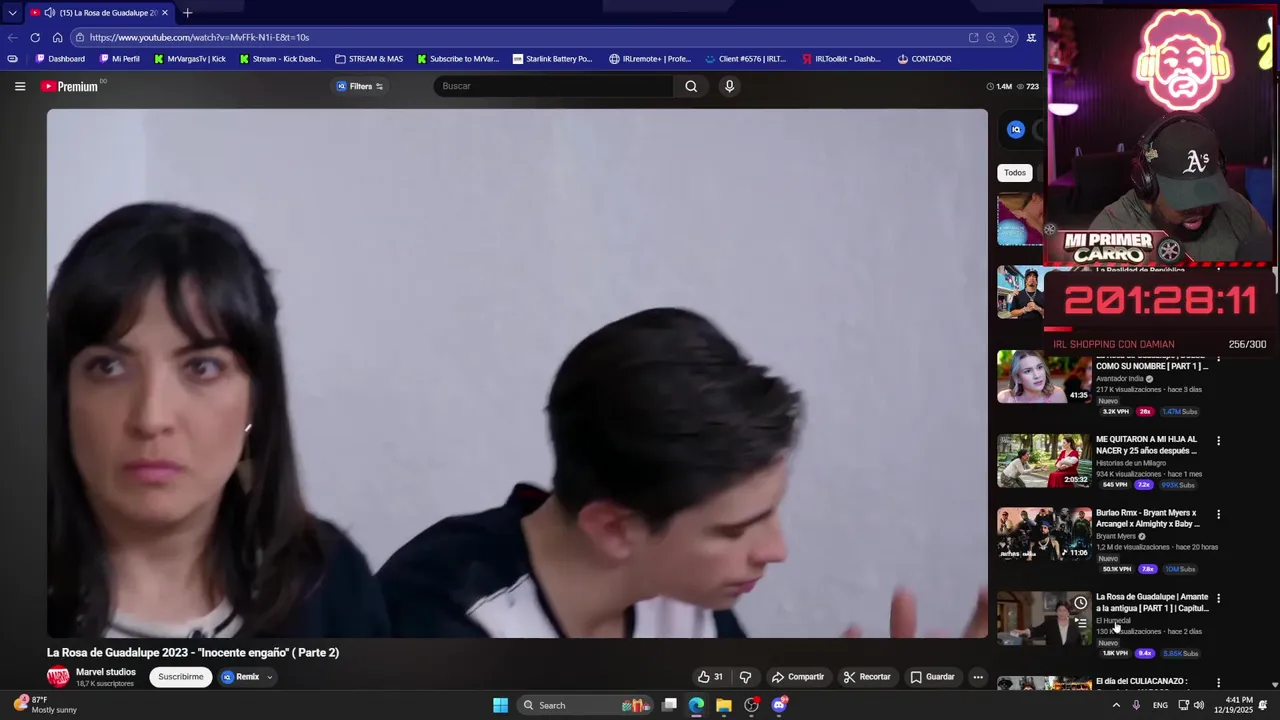Click the search magnifier button
Screen dimensions: 1280x720
pos(691,86)
